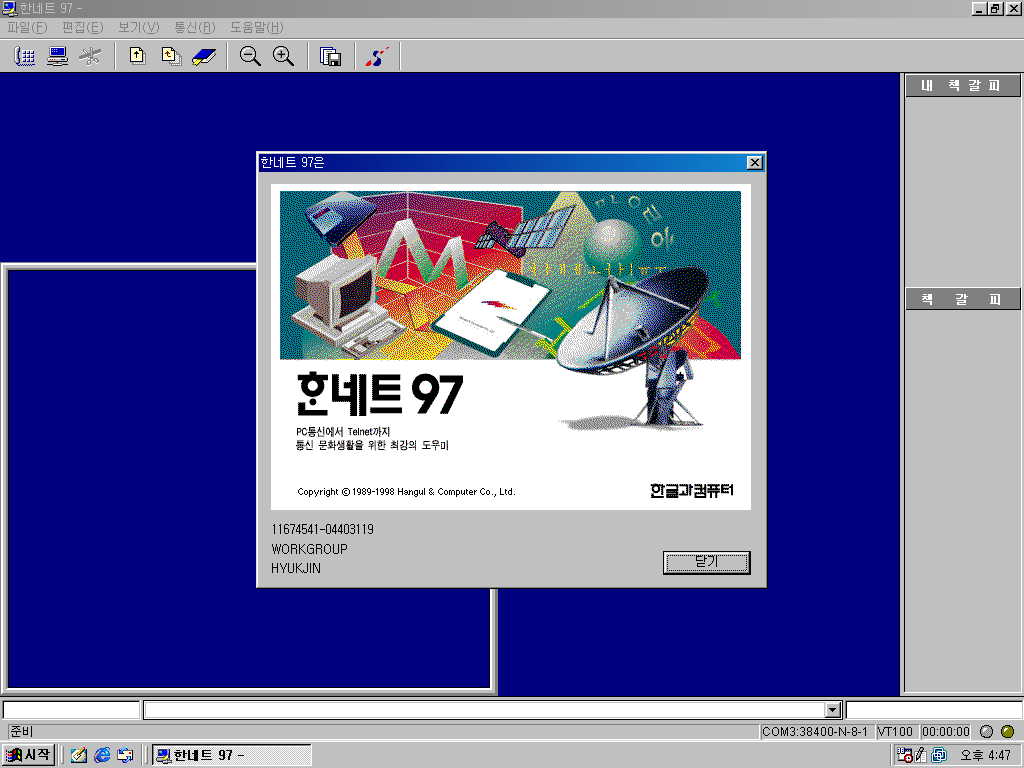Click the 한네트 97 taskbar button
The image size is (1024, 768).
click(x=232, y=755)
